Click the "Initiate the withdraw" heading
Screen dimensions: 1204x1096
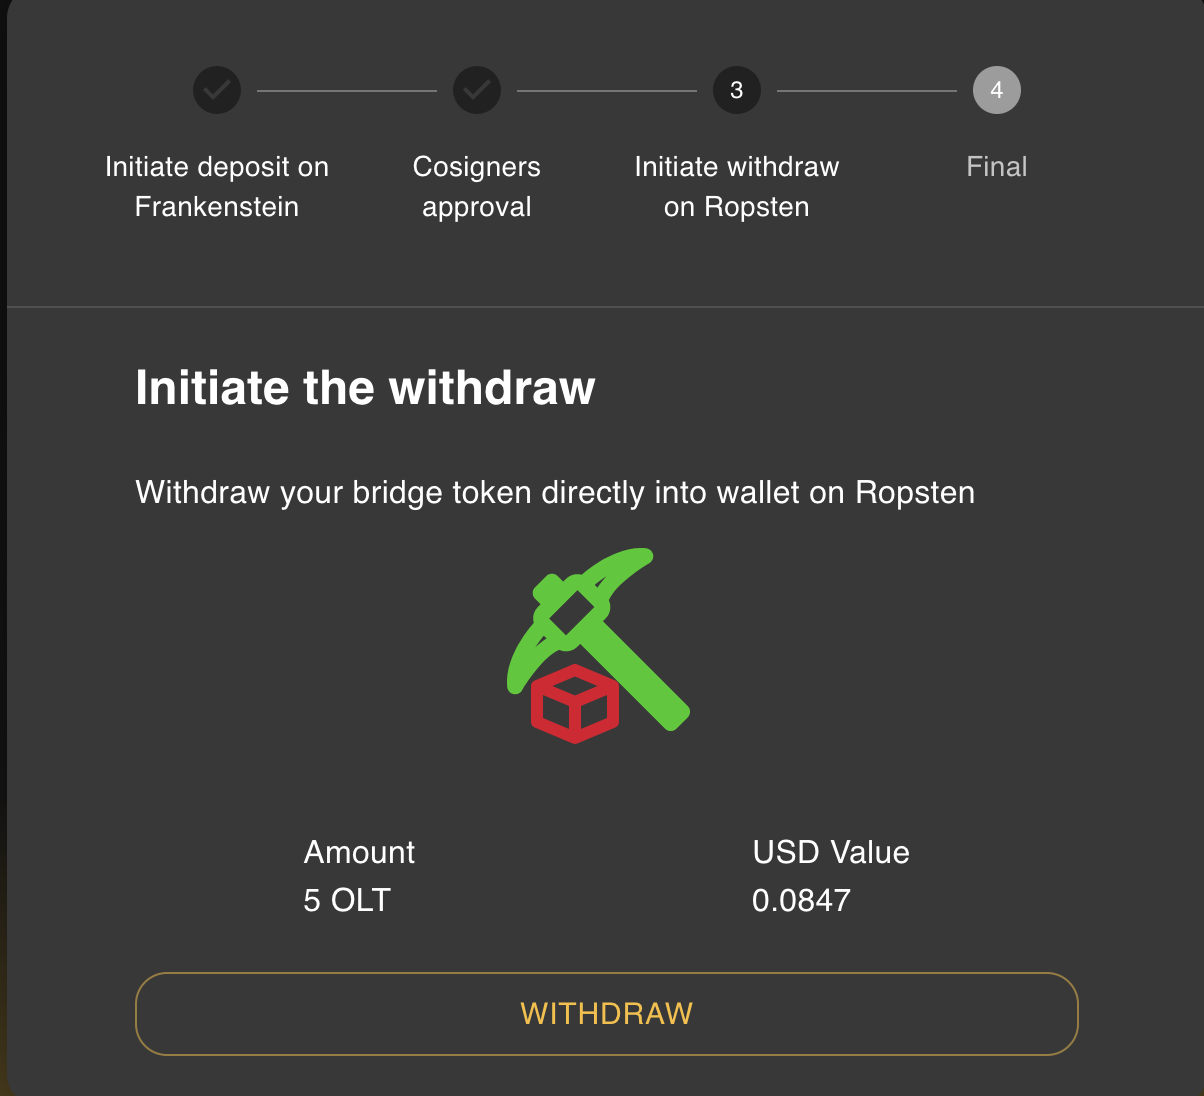[x=365, y=388]
